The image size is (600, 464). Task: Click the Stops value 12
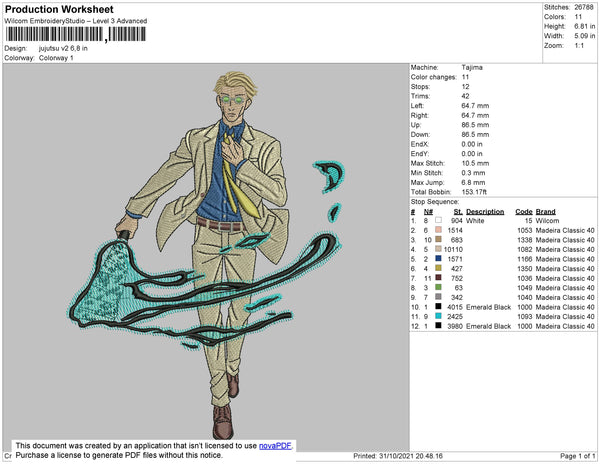(465, 86)
